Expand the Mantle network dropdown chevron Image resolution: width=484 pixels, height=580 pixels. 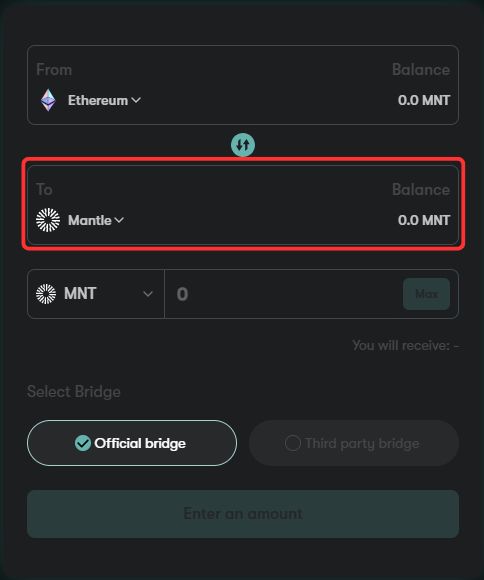(119, 220)
